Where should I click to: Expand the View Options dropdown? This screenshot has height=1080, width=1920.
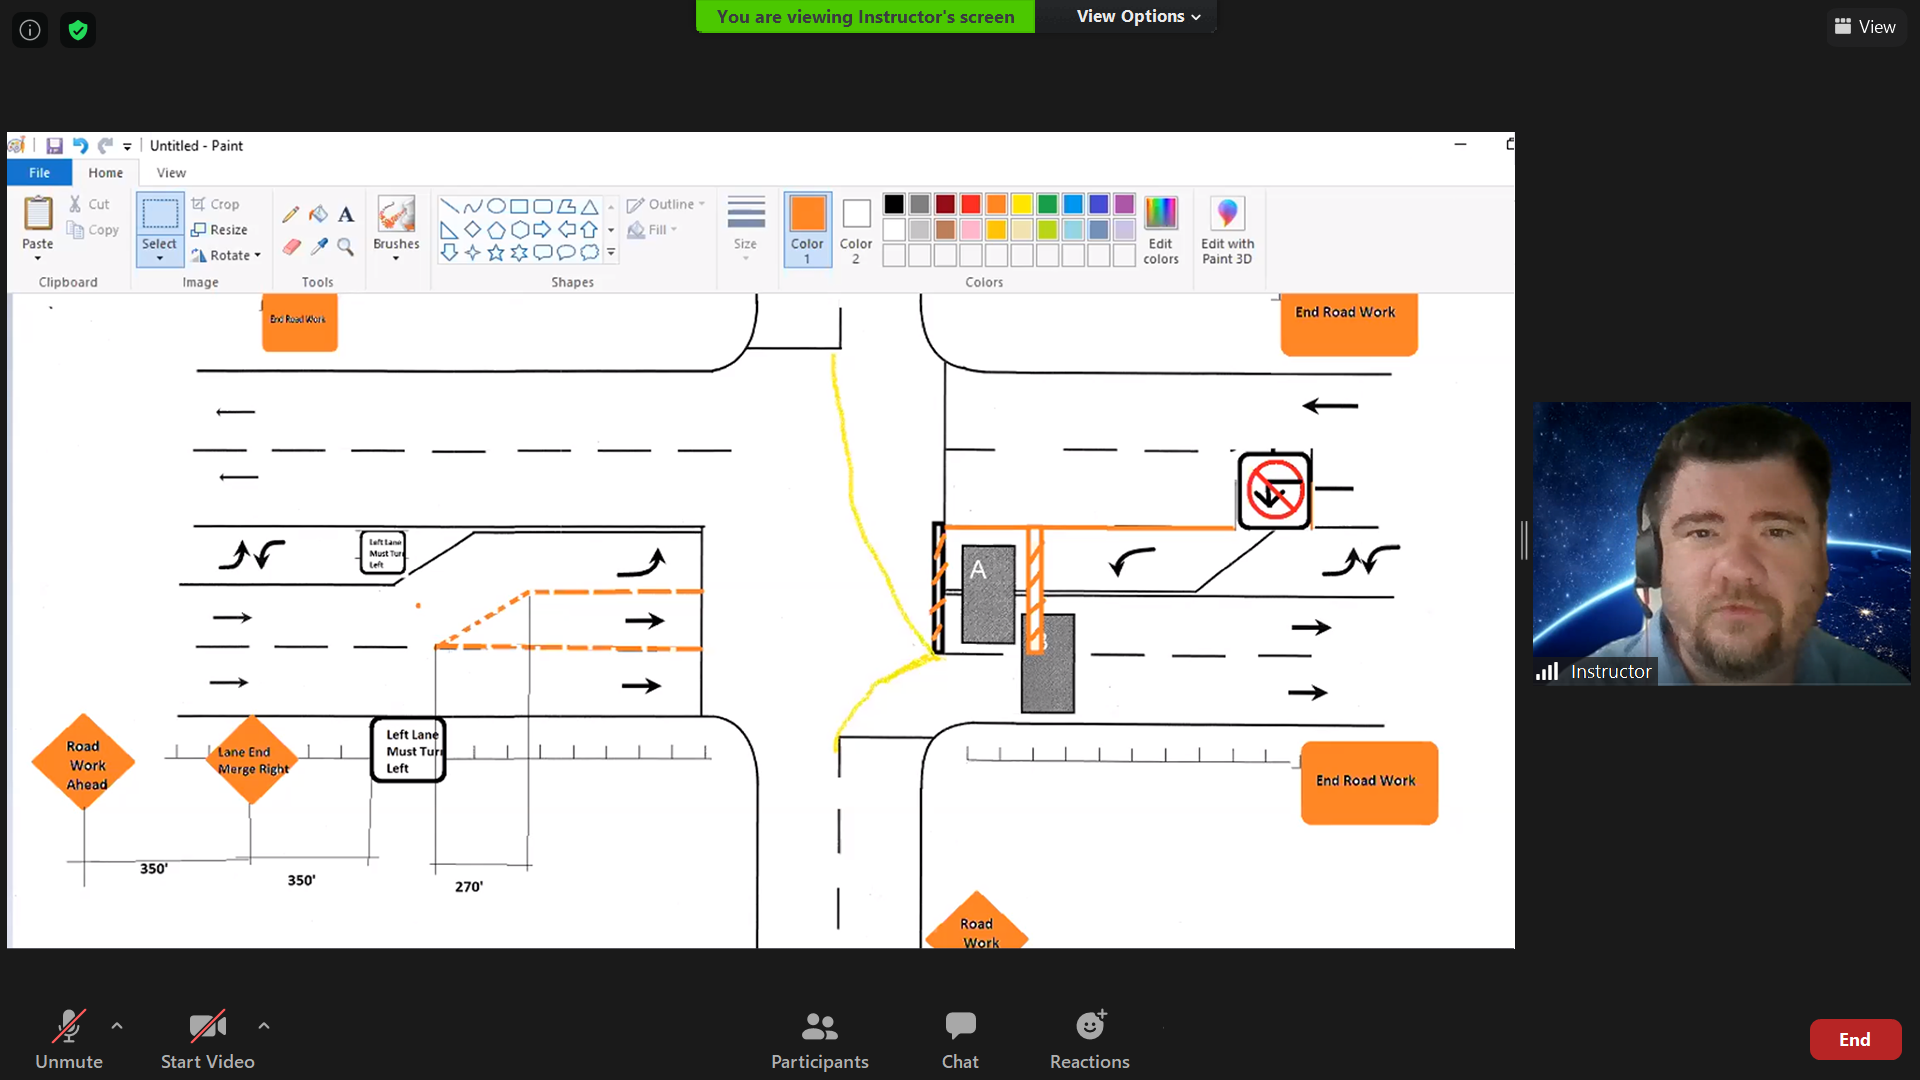(1137, 16)
